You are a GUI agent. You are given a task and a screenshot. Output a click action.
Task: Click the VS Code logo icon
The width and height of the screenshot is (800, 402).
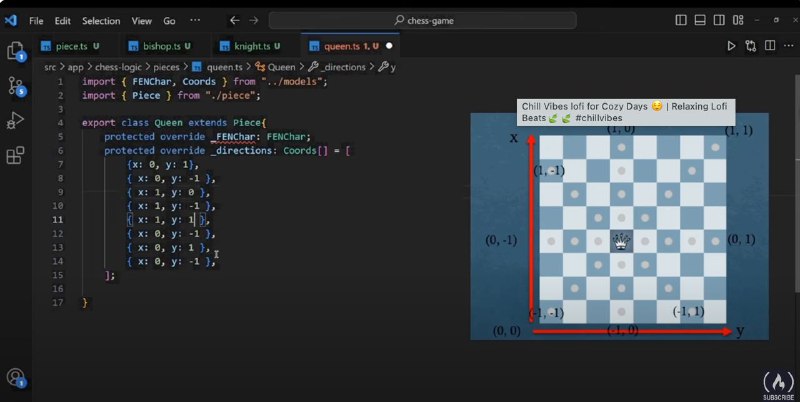point(11,20)
